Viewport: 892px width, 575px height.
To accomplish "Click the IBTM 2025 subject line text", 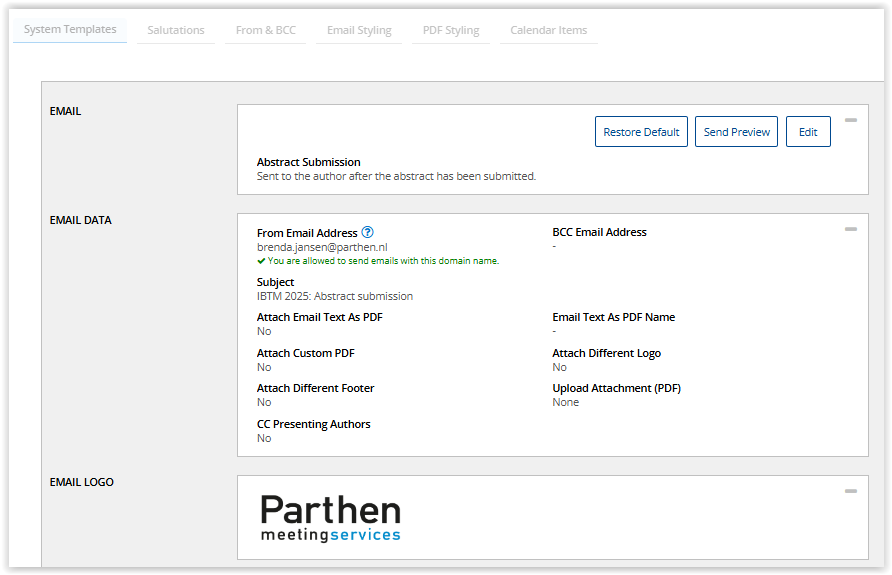I will pyautogui.click(x=335, y=296).
